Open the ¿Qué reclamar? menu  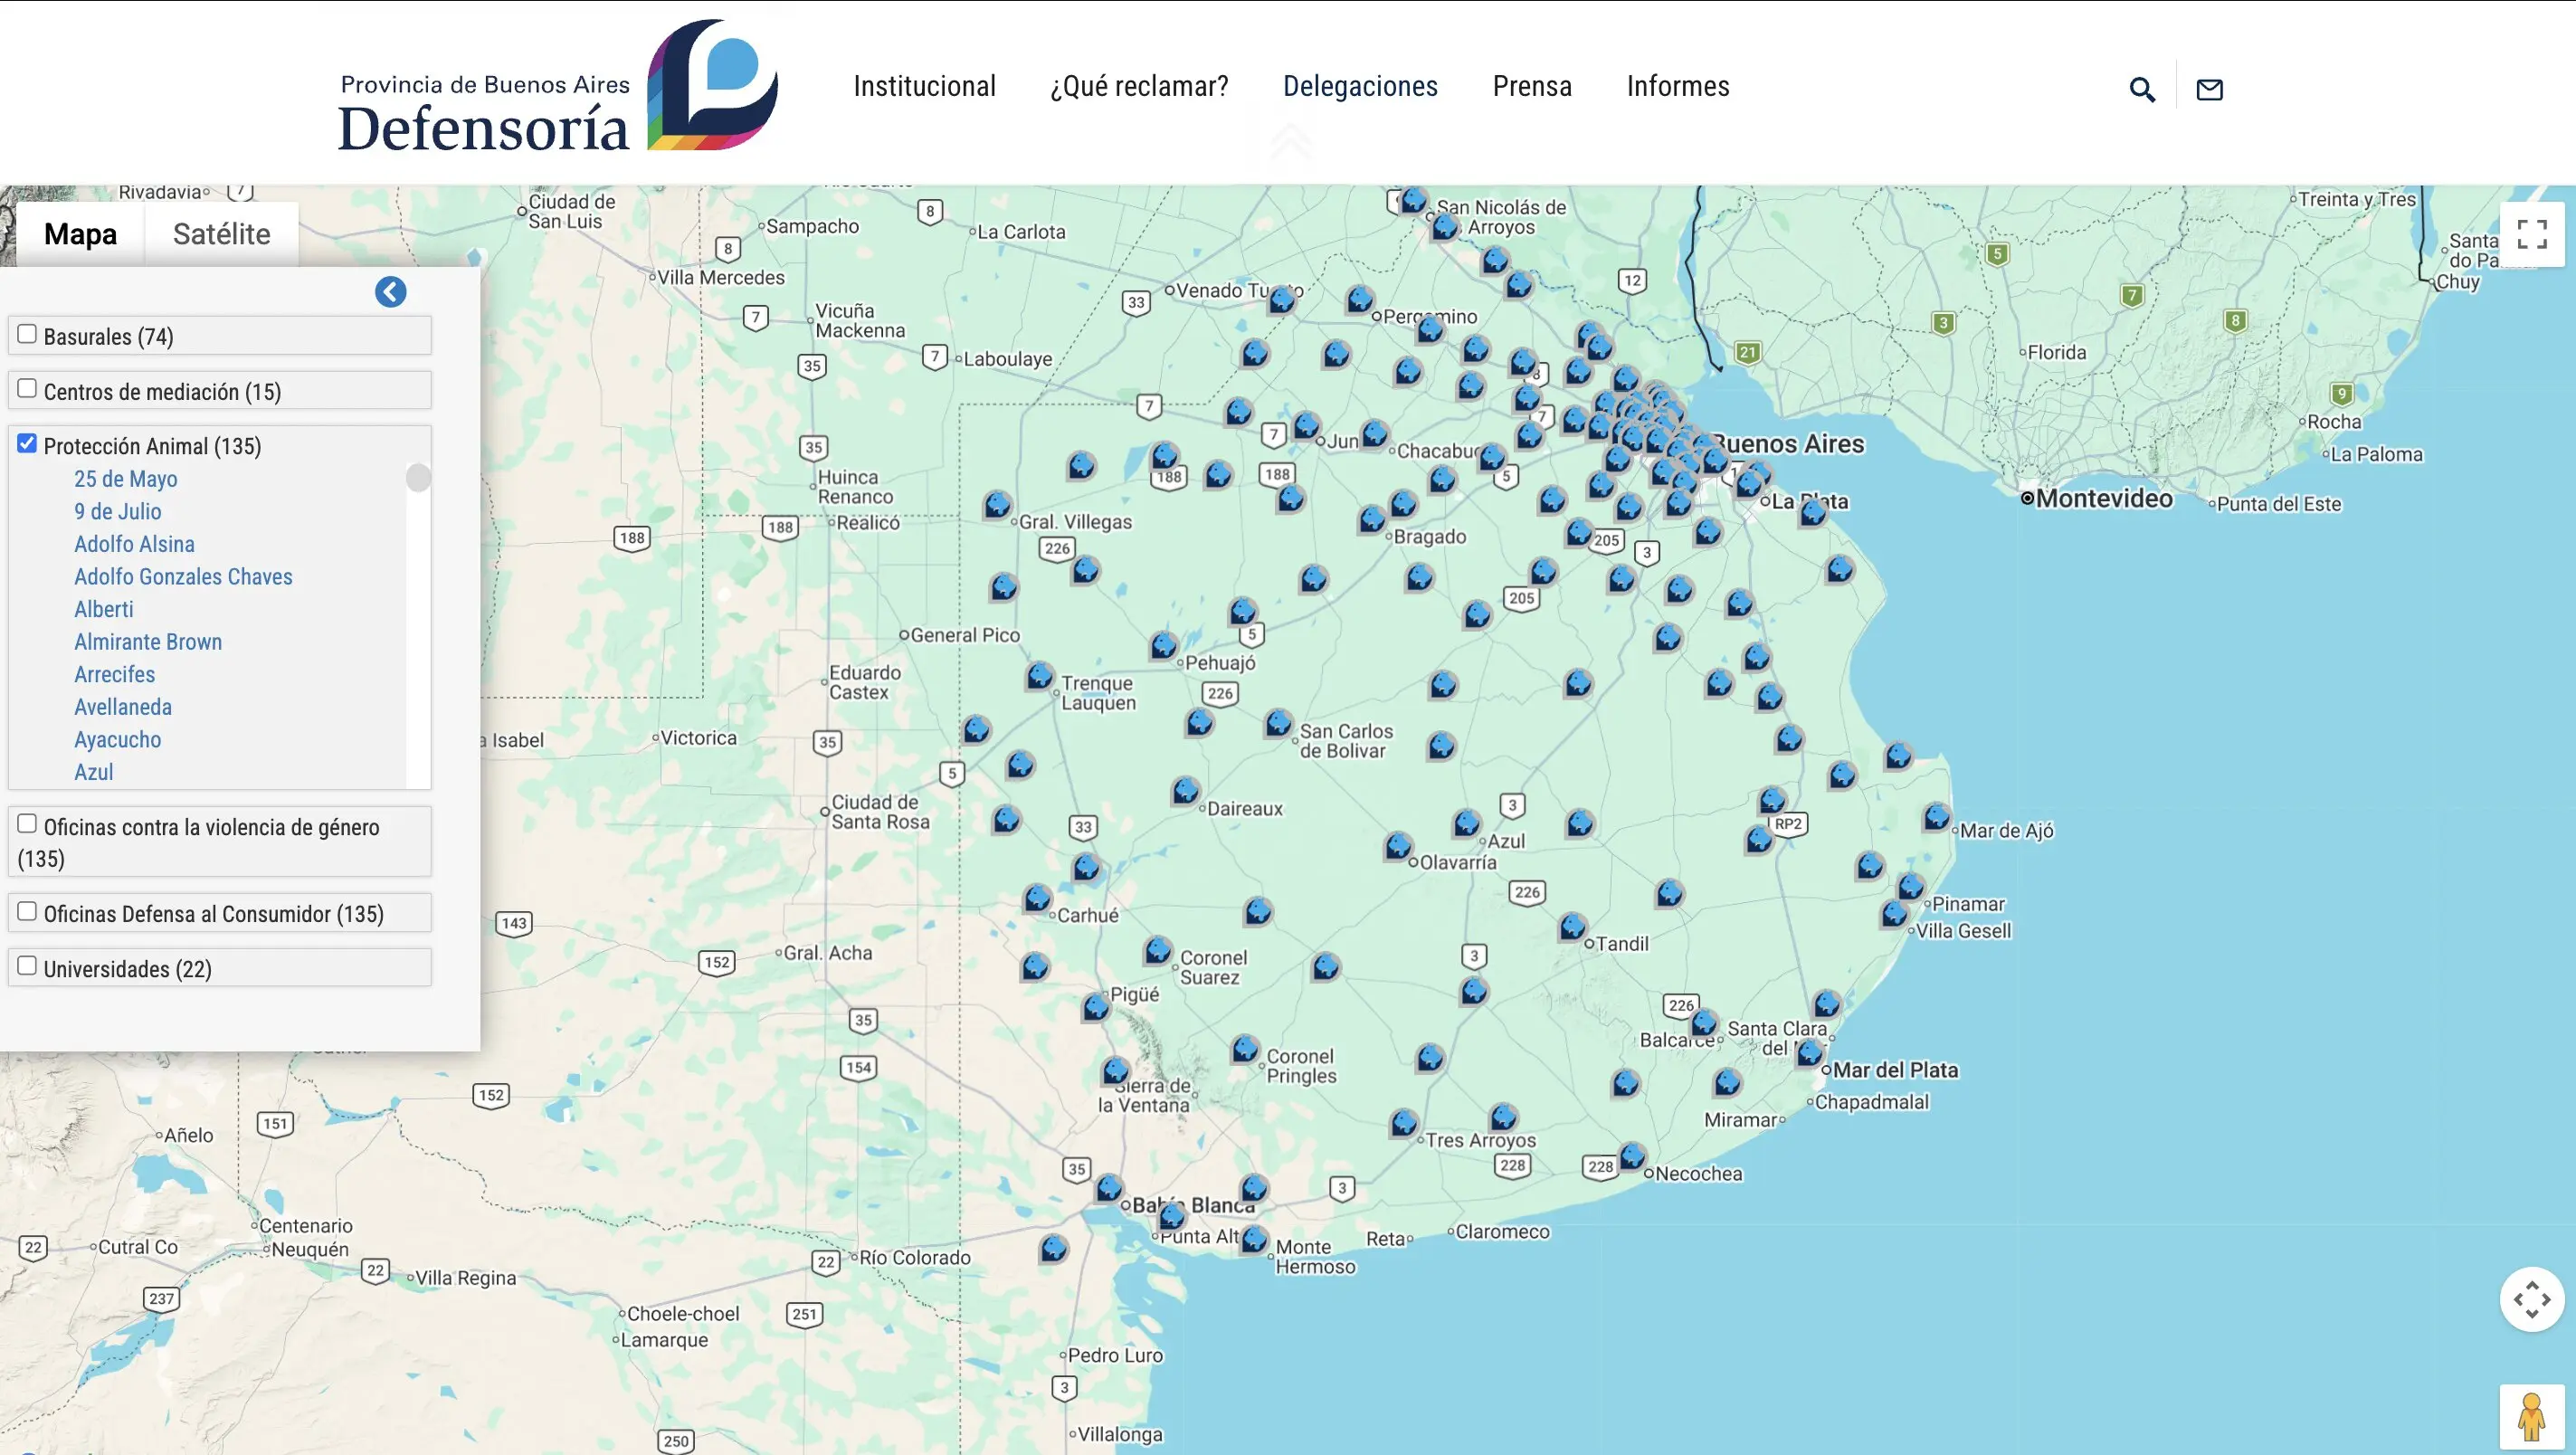tap(1139, 86)
